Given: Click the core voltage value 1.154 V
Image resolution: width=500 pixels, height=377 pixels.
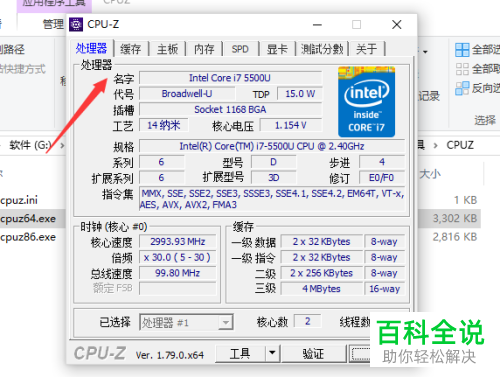Looking at the screenshot, I should click(291, 125).
